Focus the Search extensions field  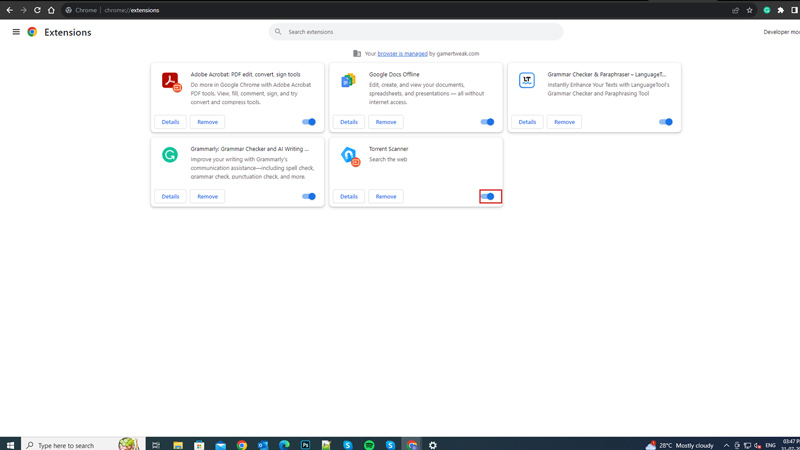pos(416,32)
